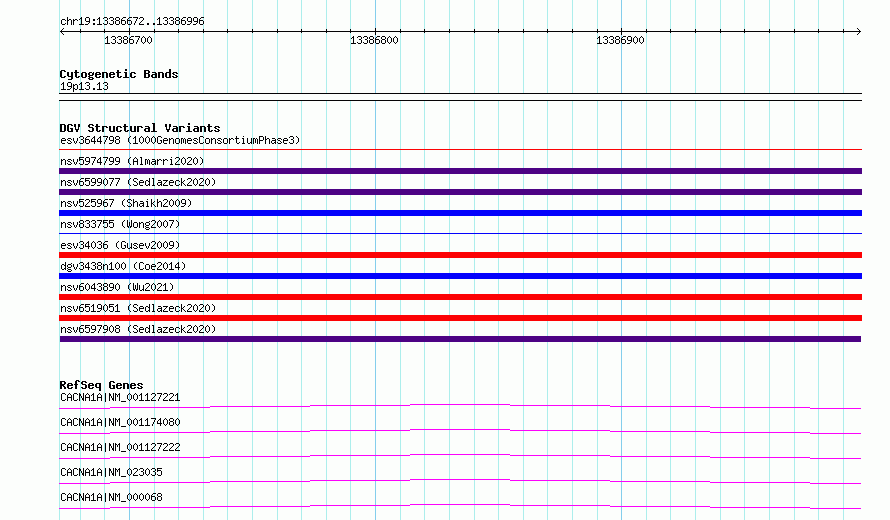Viewport: 890px width, 520px height.
Task: Open variant nsv6599077 (Sedlazeck2020)
Action: click(138, 182)
